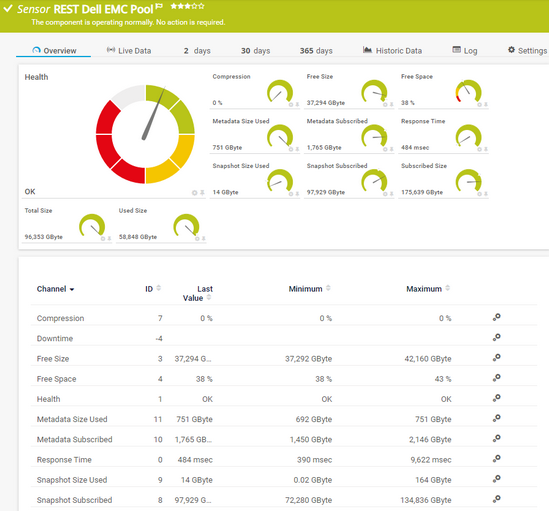Set priority with the first star
549x511 pixels.
(174, 6)
